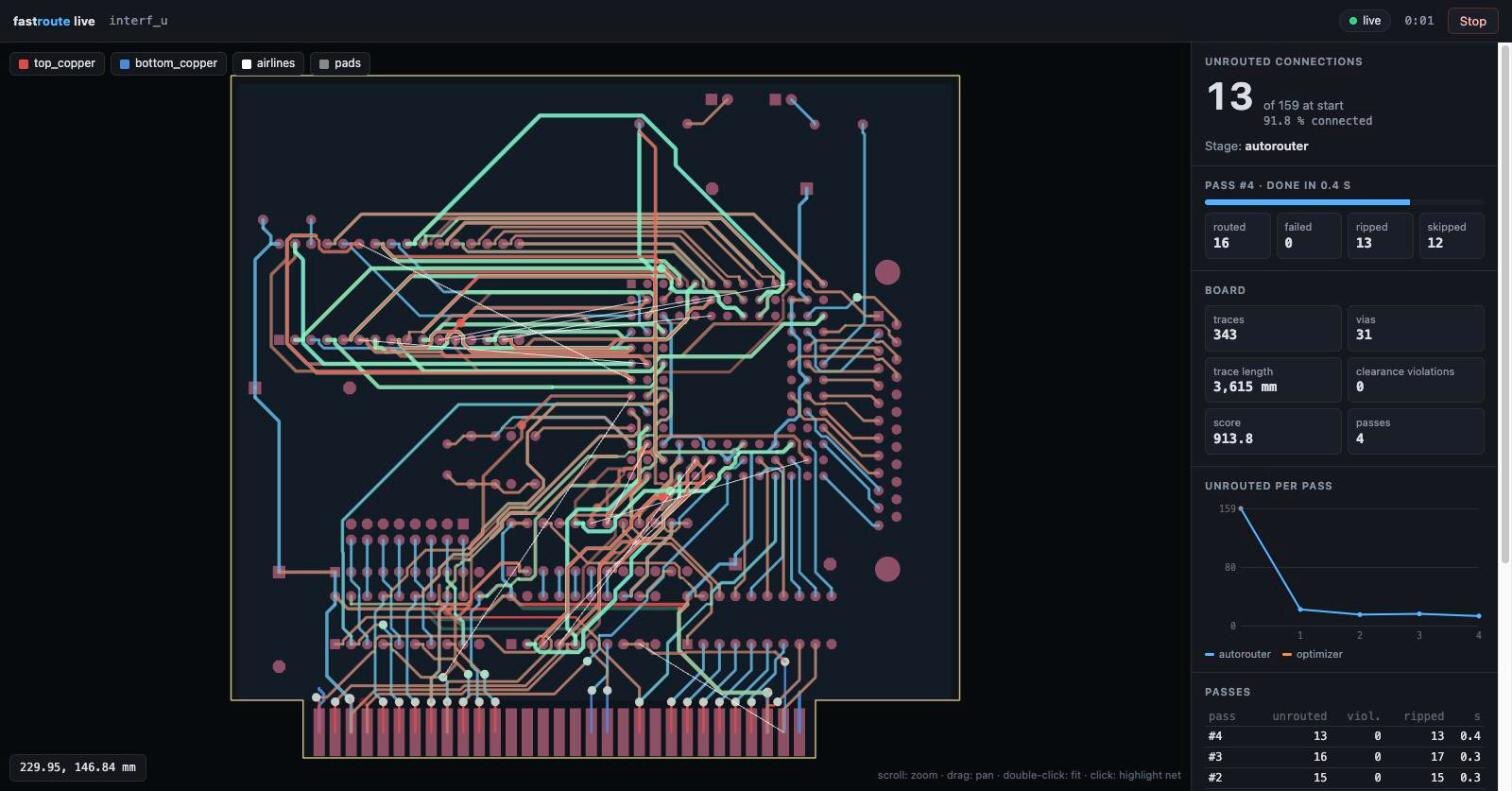Screen dimensions: 1512x791
Task: Toggle the bottom_copper layer visibility
Action: click(x=169, y=64)
